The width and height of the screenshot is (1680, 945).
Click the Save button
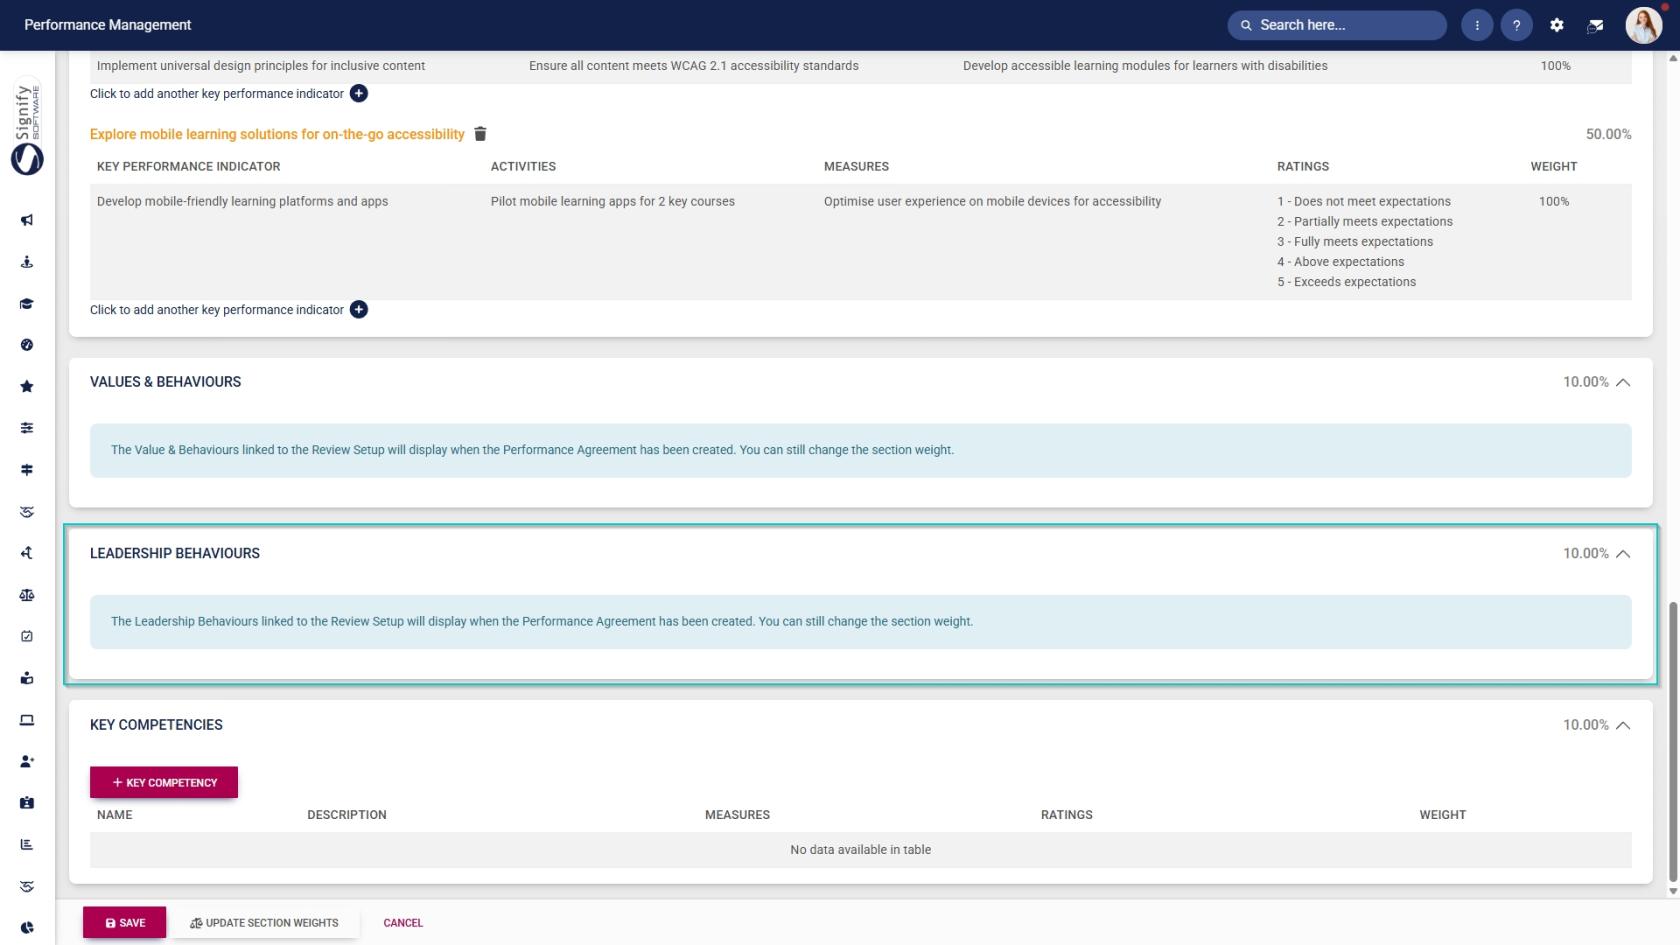(x=125, y=923)
